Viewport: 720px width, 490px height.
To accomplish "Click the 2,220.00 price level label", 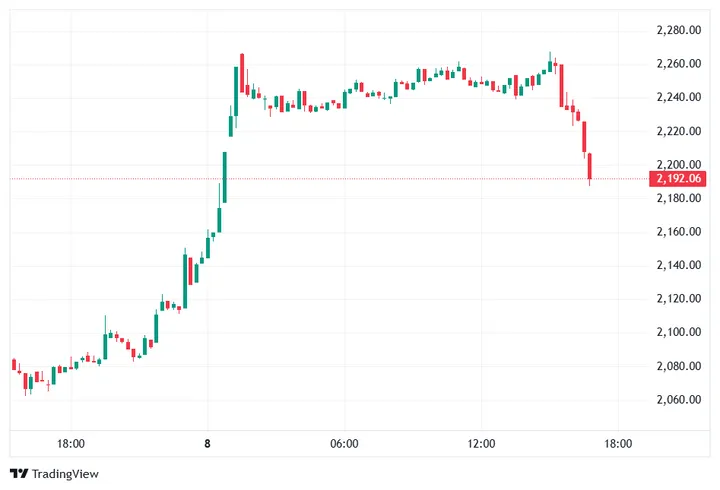I will [680, 131].
